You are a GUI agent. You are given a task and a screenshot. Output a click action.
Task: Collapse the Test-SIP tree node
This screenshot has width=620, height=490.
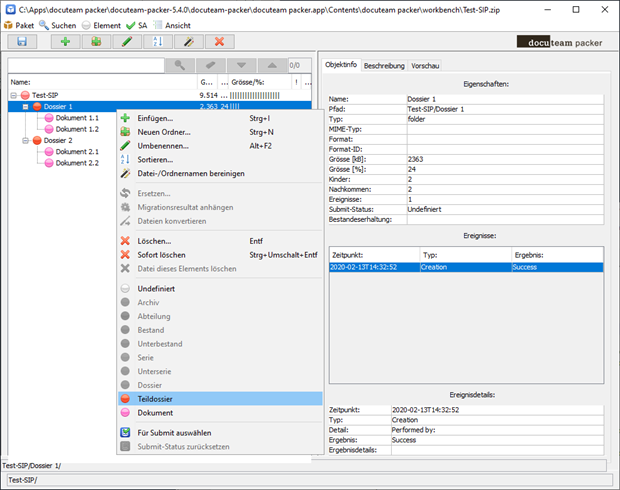13,95
